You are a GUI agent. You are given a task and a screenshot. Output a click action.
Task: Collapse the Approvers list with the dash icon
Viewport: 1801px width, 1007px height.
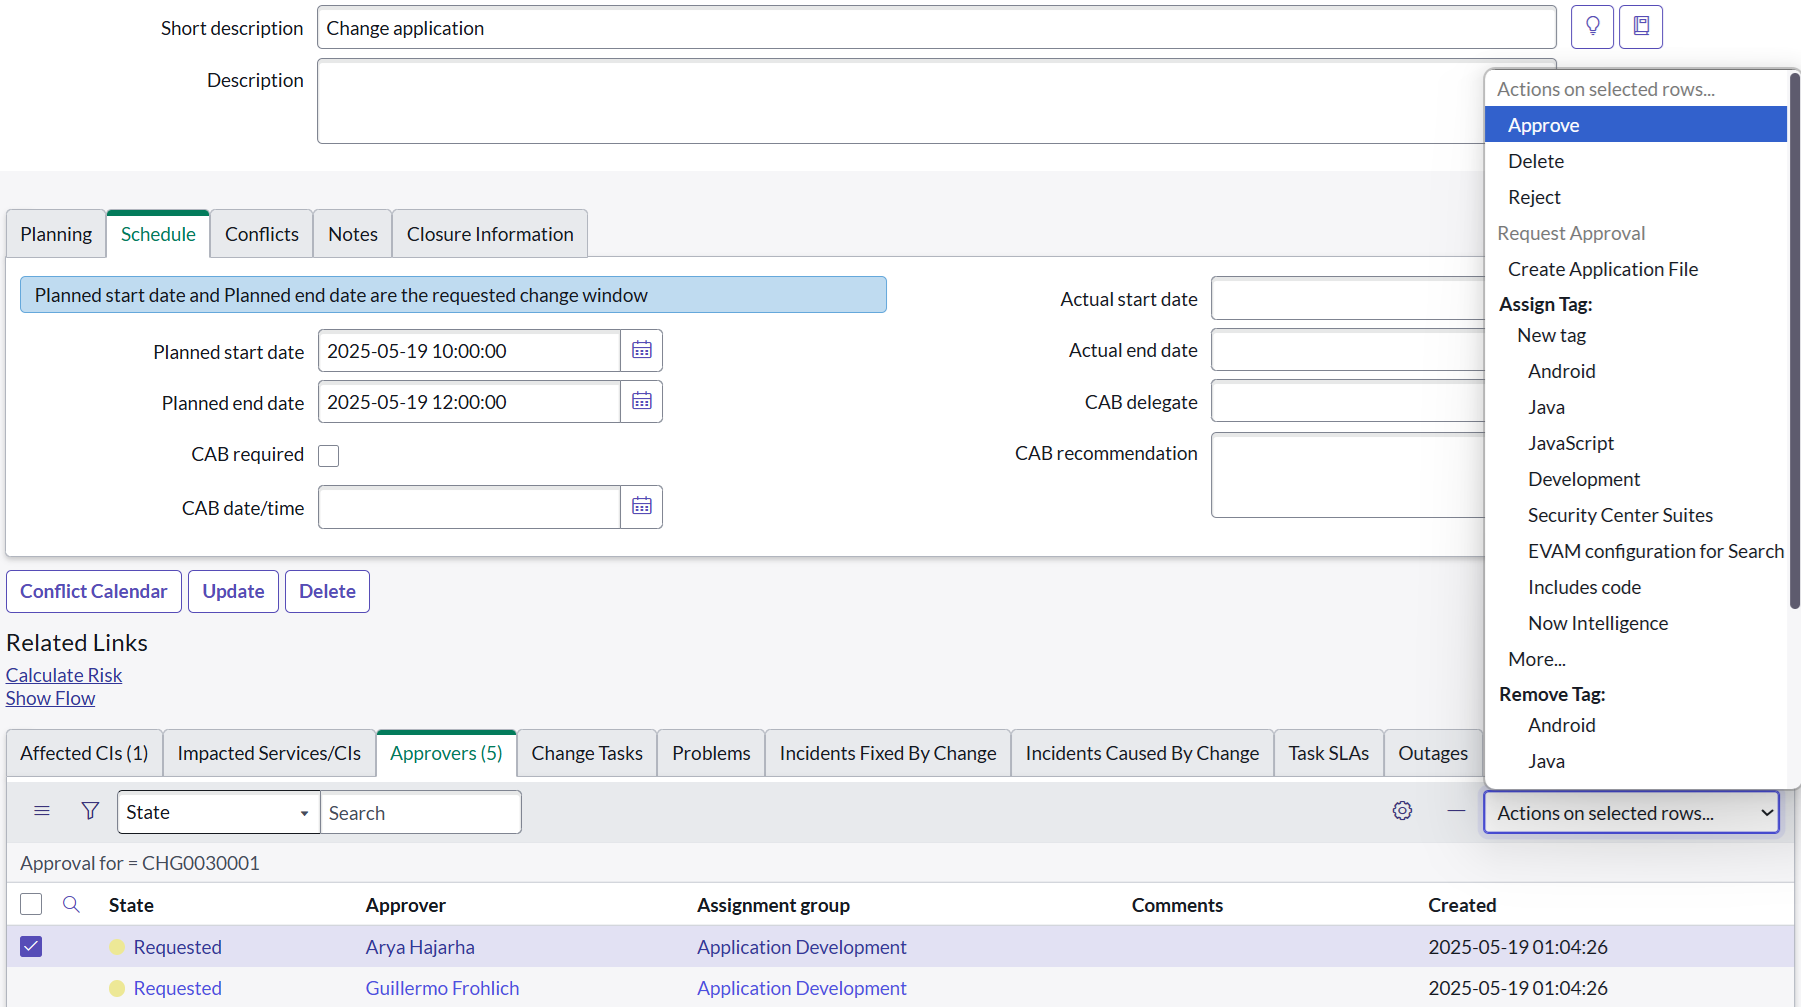(x=1456, y=811)
